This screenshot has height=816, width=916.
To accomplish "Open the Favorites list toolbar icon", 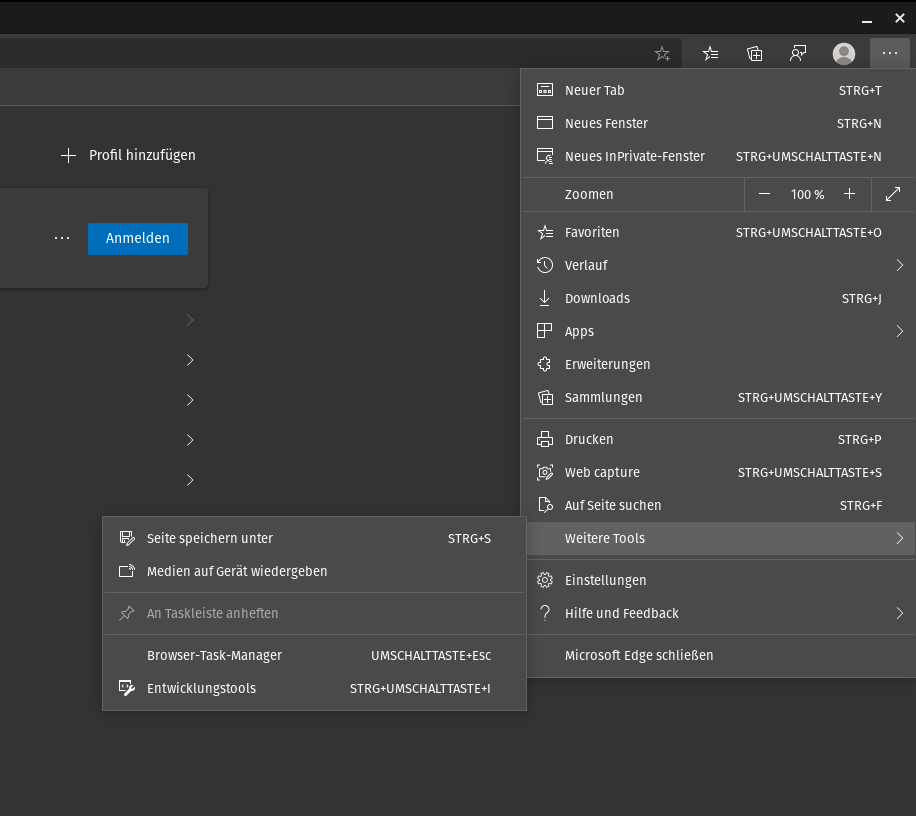I will (x=710, y=54).
